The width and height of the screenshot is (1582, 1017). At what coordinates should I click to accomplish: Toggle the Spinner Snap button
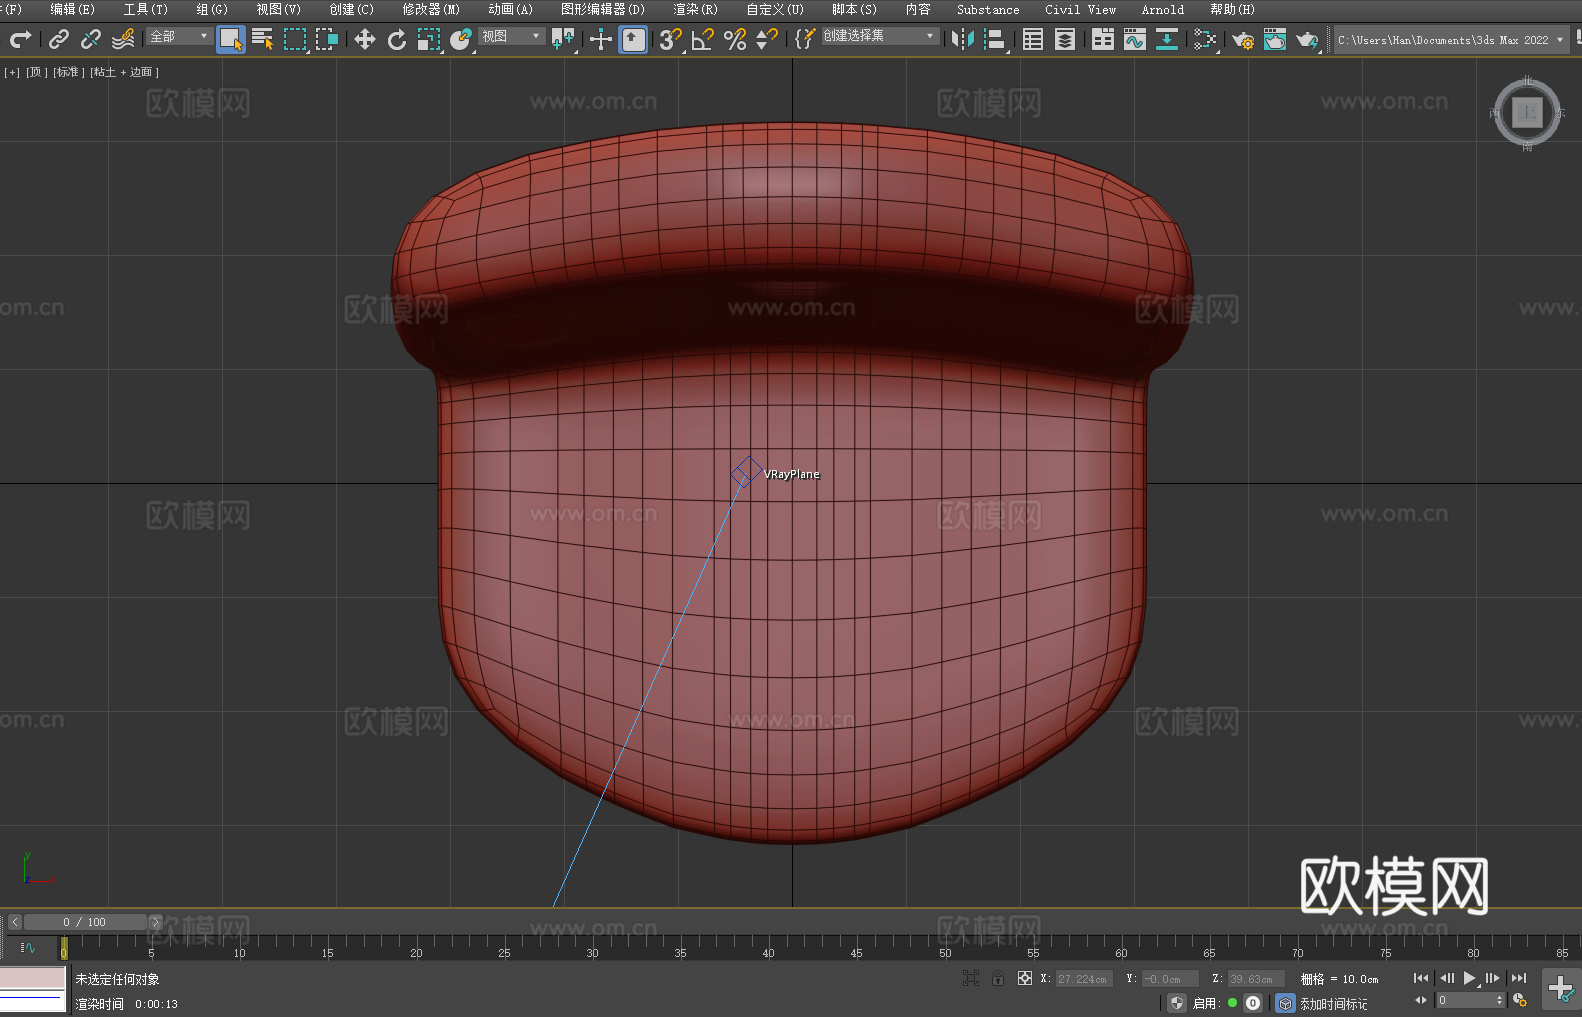(x=767, y=39)
